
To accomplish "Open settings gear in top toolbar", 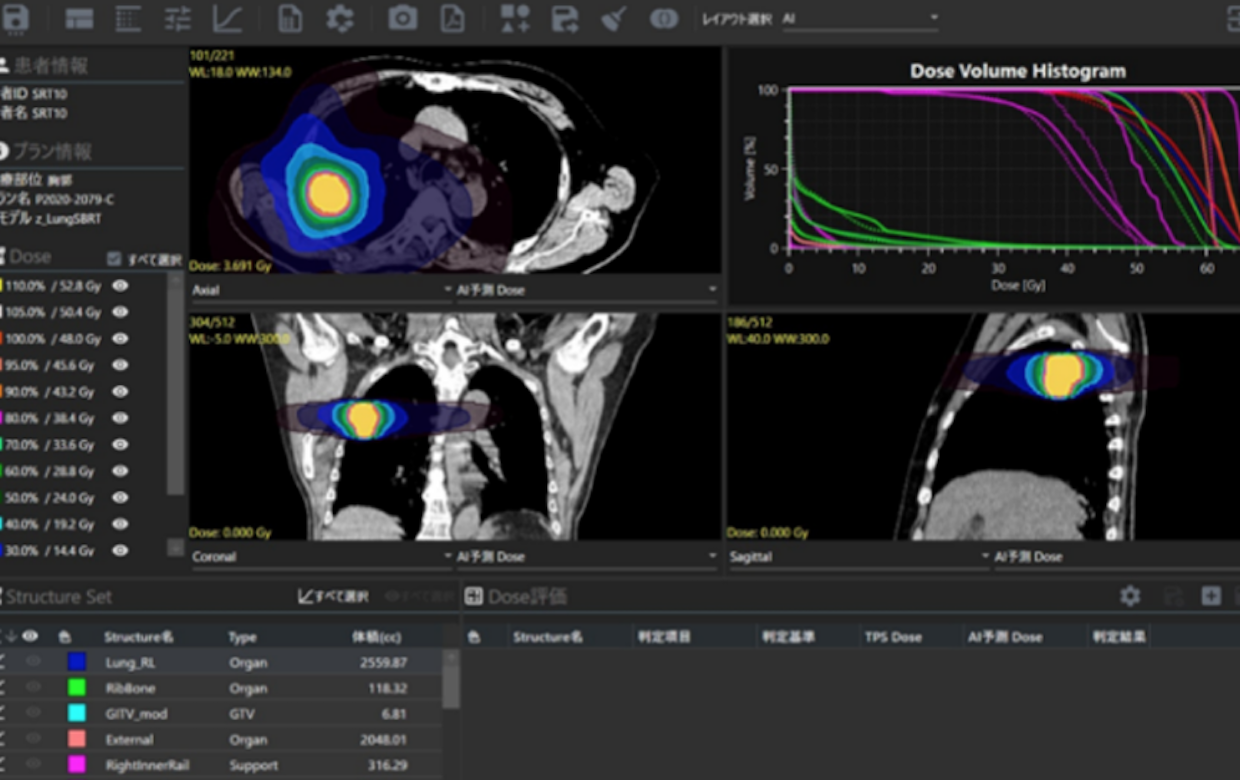I will coord(340,18).
